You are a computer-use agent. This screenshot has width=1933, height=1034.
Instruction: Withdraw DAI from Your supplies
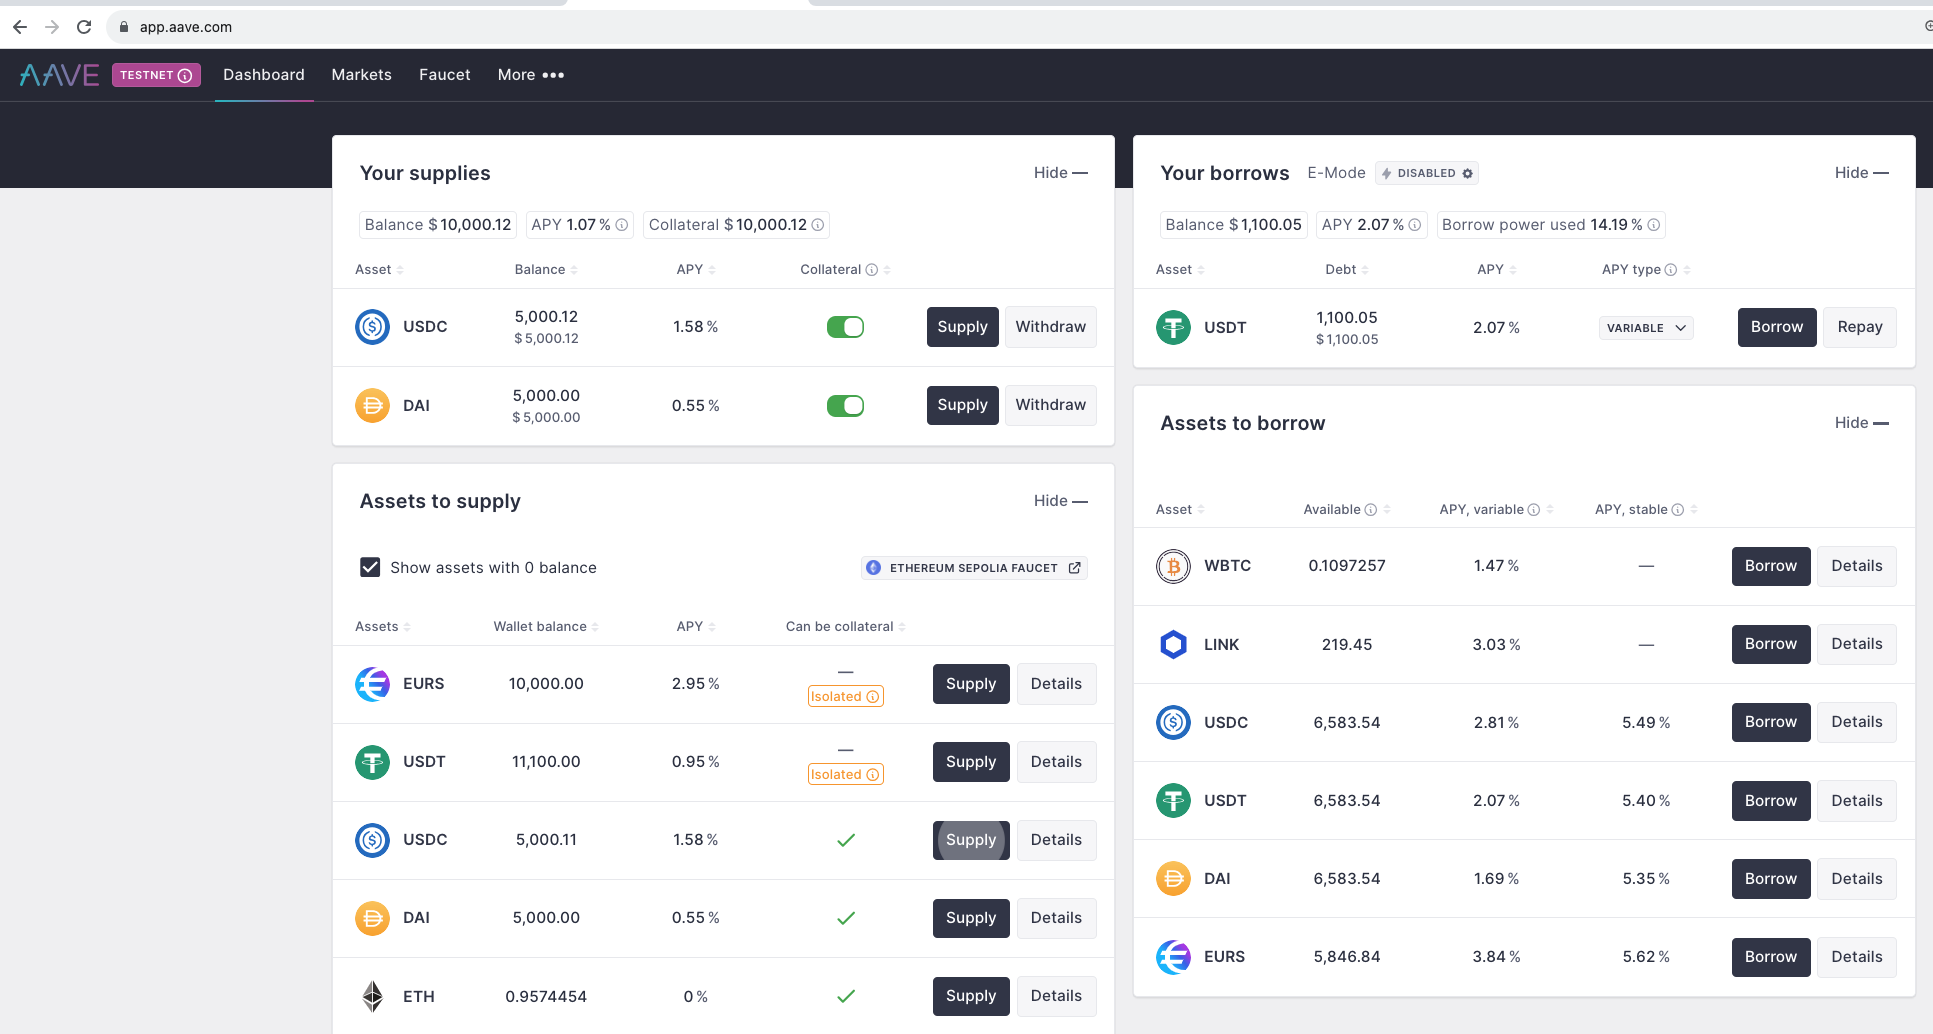click(x=1050, y=405)
